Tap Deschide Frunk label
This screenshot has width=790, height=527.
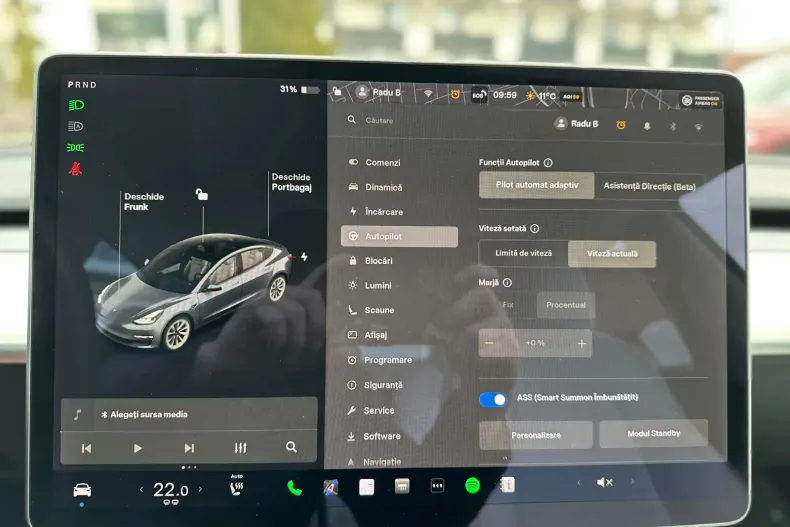click(x=144, y=202)
